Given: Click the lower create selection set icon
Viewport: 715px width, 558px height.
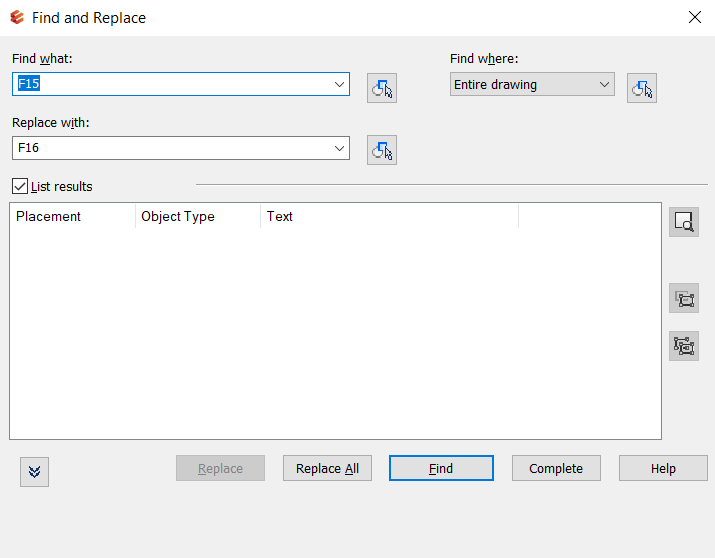Looking at the screenshot, I should click(684, 345).
